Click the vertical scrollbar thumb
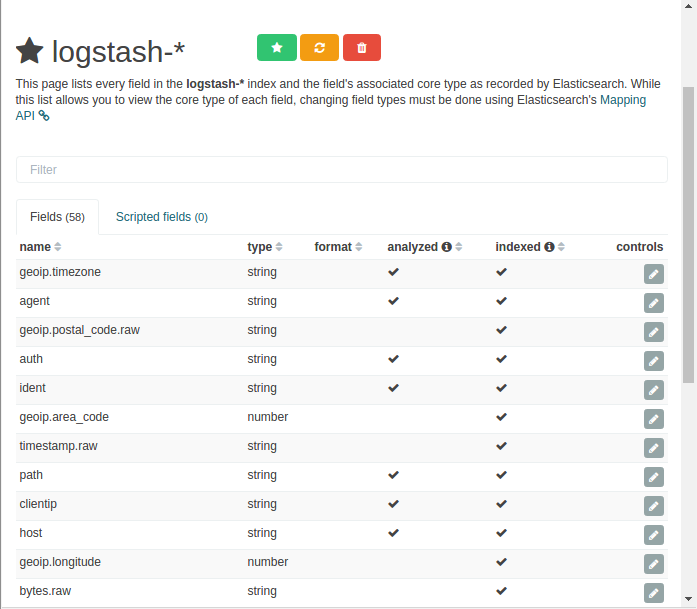This screenshot has width=697, height=609. click(688, 234)
